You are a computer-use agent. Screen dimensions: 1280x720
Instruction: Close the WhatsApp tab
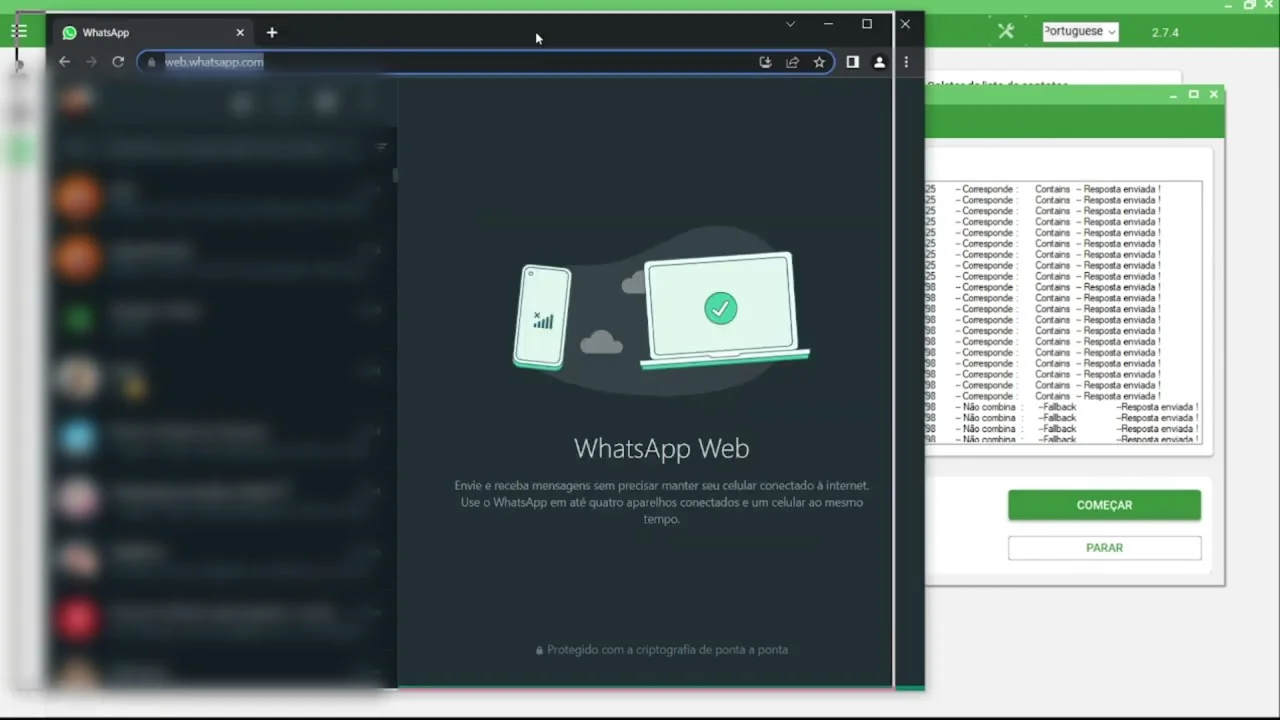point(240,33)
